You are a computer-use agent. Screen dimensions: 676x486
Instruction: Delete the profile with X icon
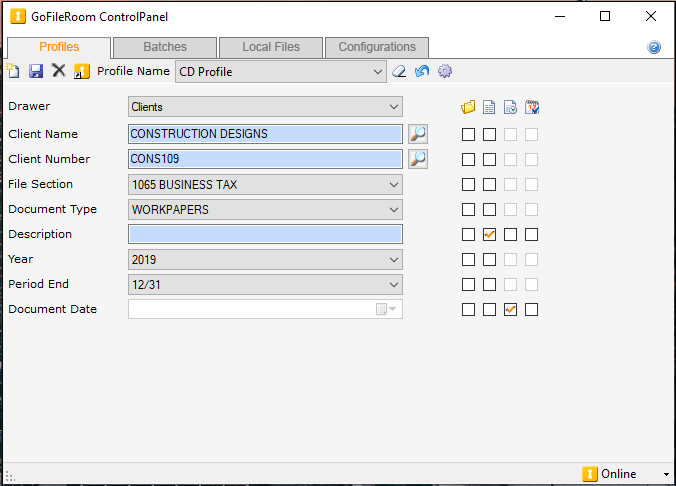coord(59,71)
